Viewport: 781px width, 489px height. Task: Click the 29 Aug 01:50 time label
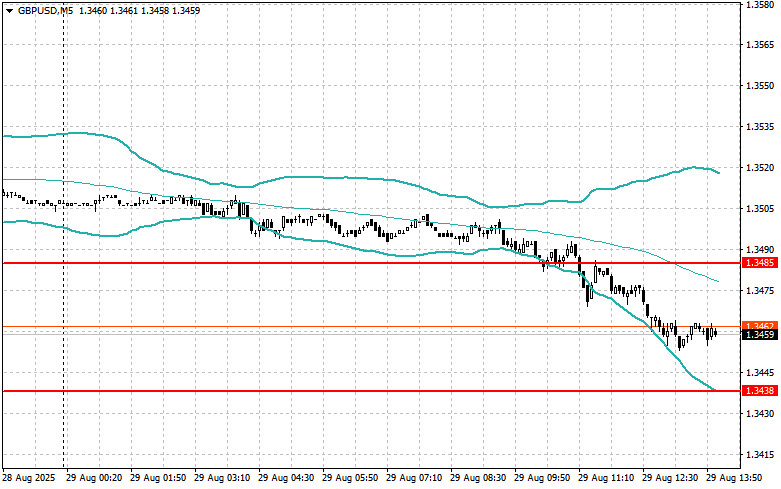[x=158, y=478]
